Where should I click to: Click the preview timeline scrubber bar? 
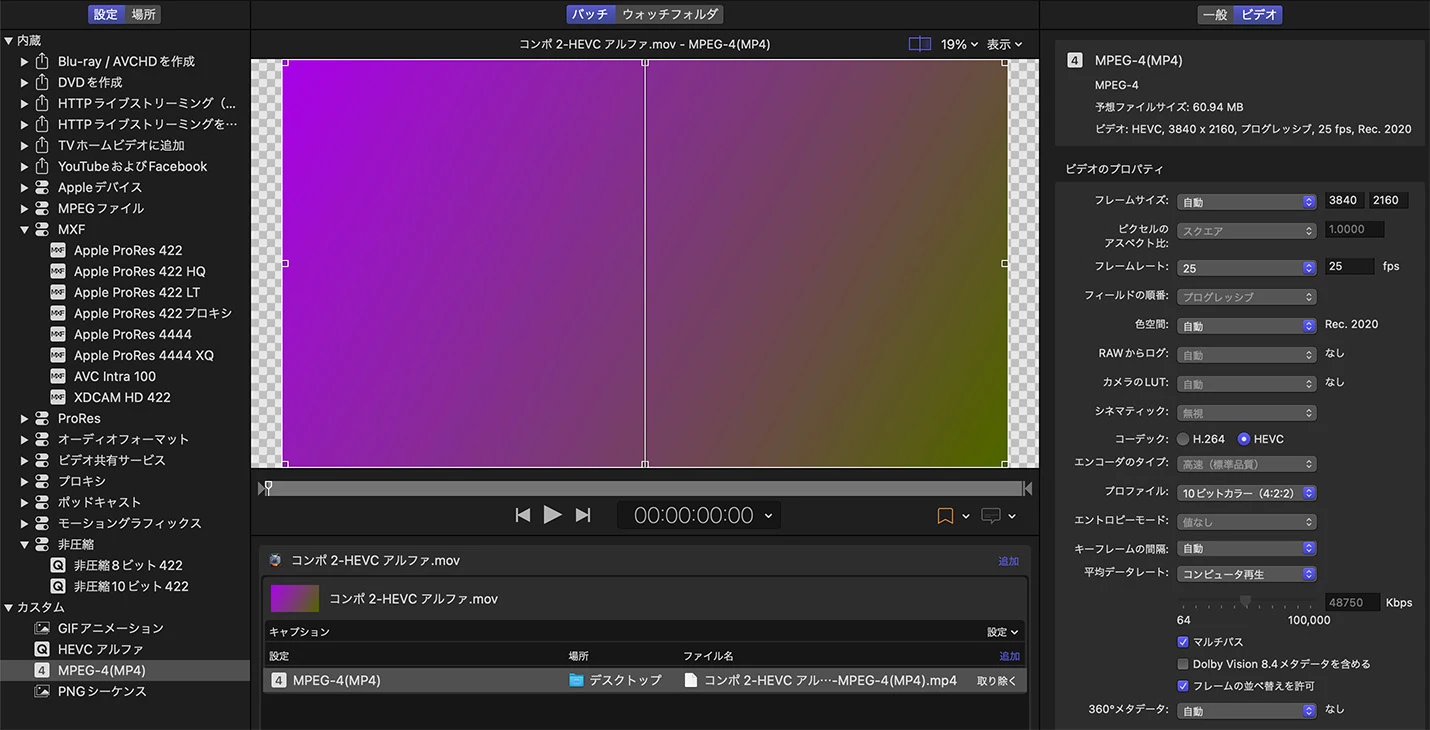(x=645, y=488)
